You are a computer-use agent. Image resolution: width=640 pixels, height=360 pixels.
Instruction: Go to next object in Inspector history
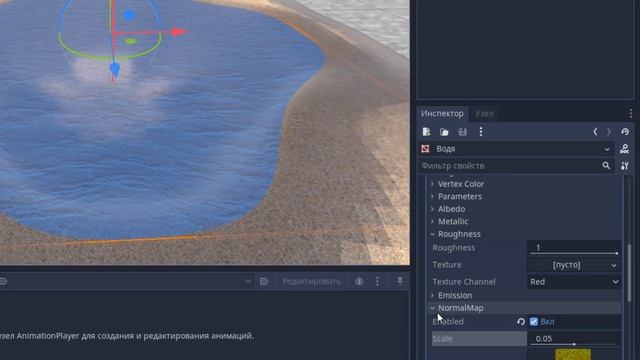click(609, 132)
